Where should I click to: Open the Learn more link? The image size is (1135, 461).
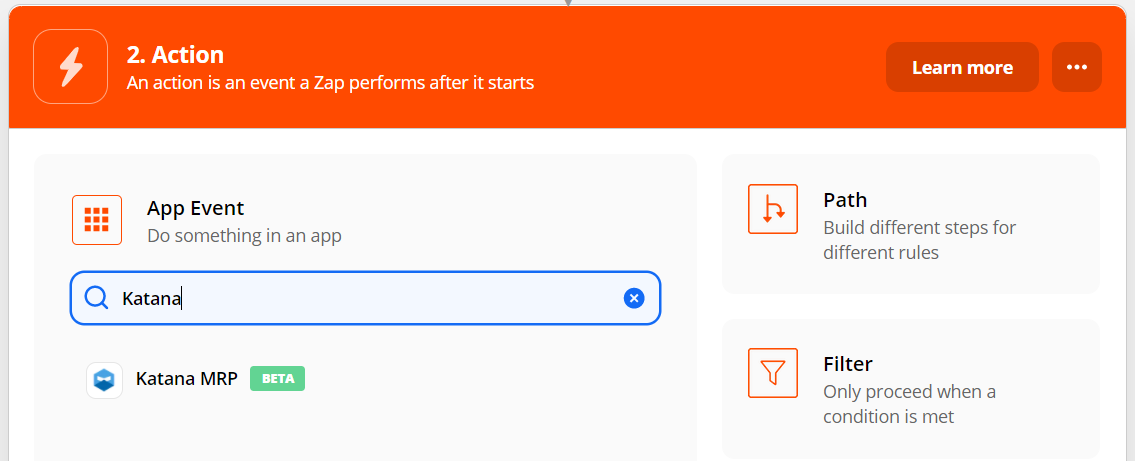pos(962,67)
